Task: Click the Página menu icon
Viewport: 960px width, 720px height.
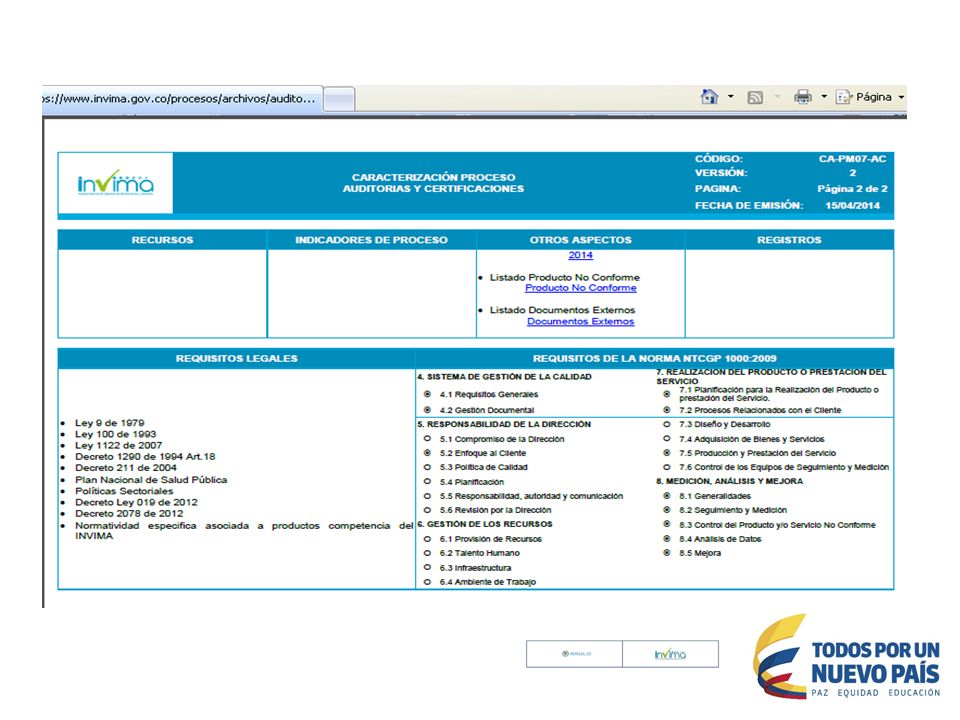Action: click(844, 97)
